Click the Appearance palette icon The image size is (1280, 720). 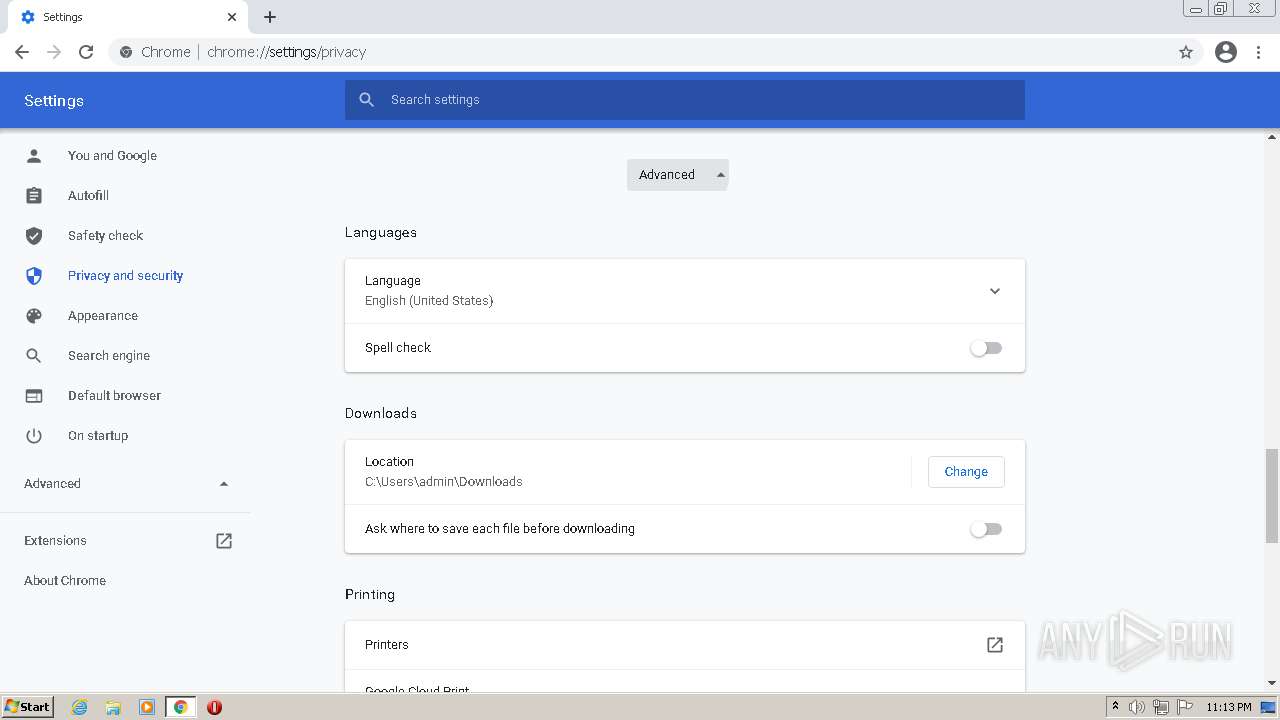tap(34, 316)
